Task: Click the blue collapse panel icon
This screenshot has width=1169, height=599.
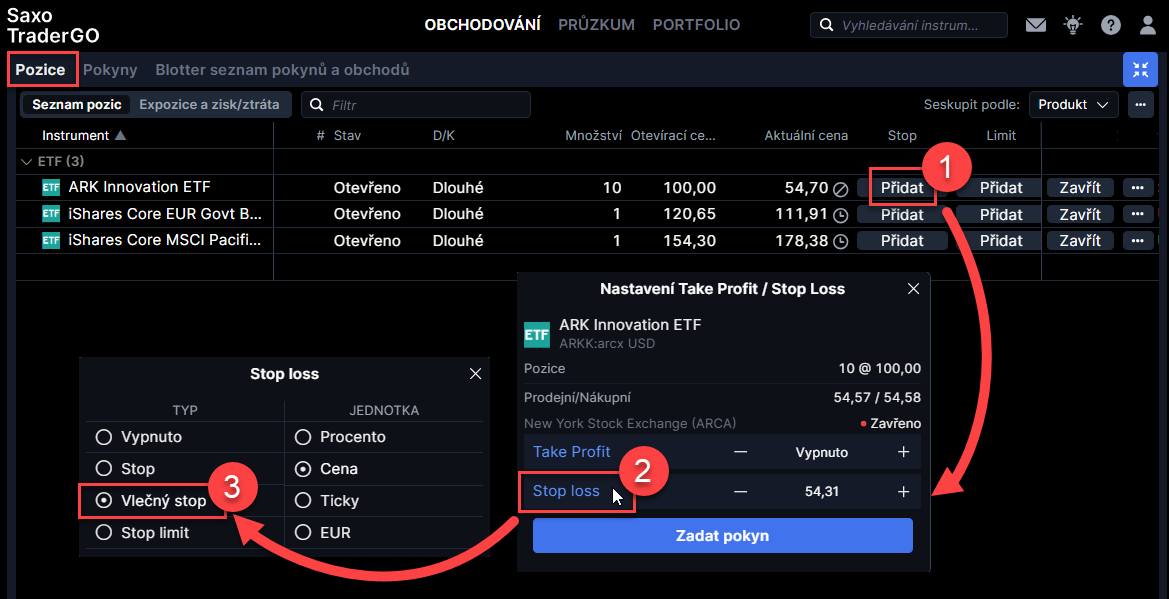Action: (x=1141, y=70)
